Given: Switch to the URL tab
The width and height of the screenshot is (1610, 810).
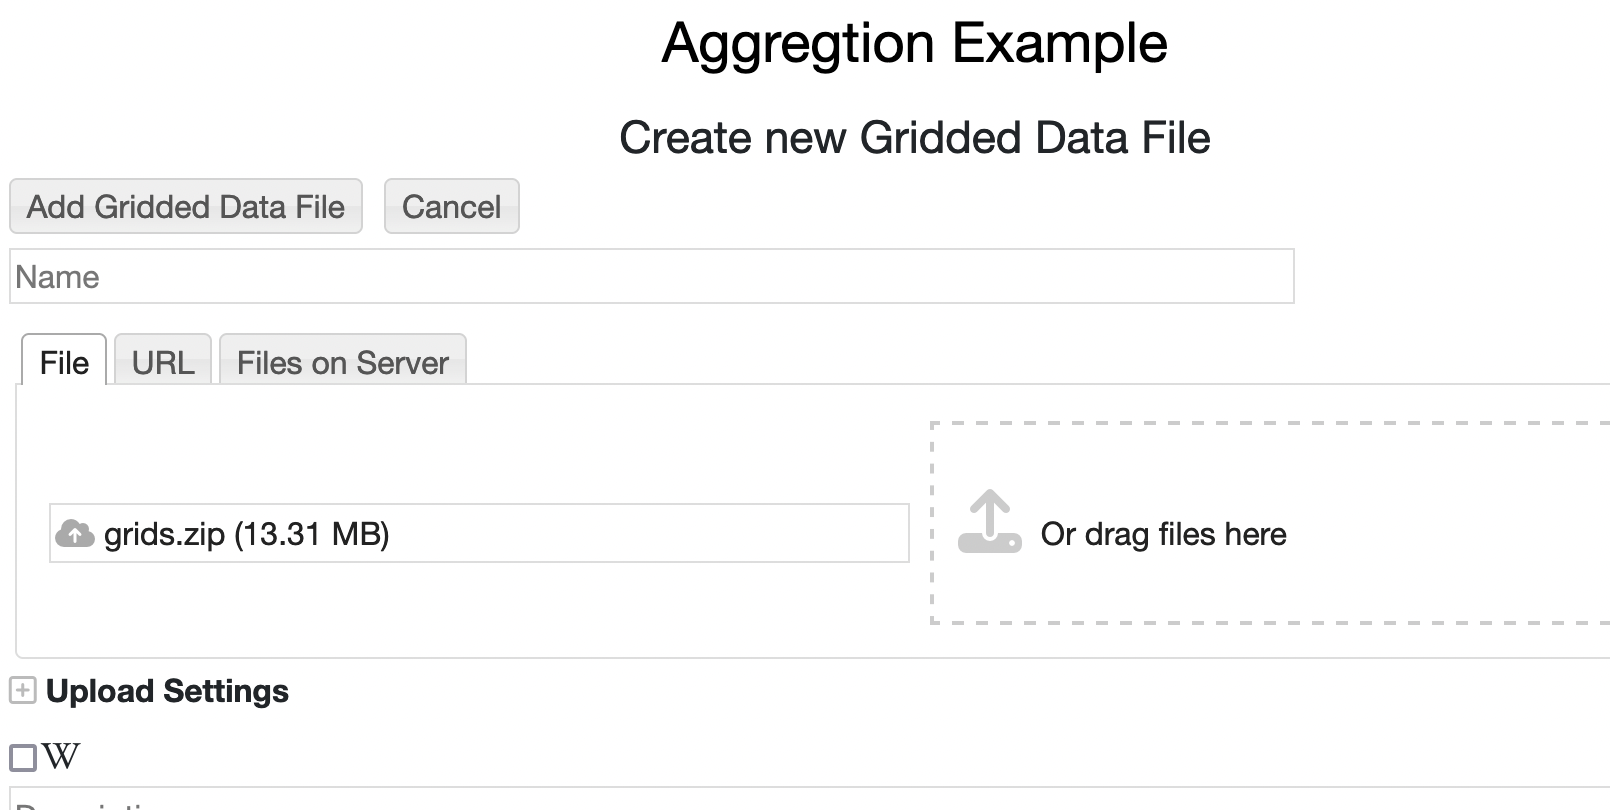Looking at the screenshot, I should pyautogui.click(x=163, y=361).
